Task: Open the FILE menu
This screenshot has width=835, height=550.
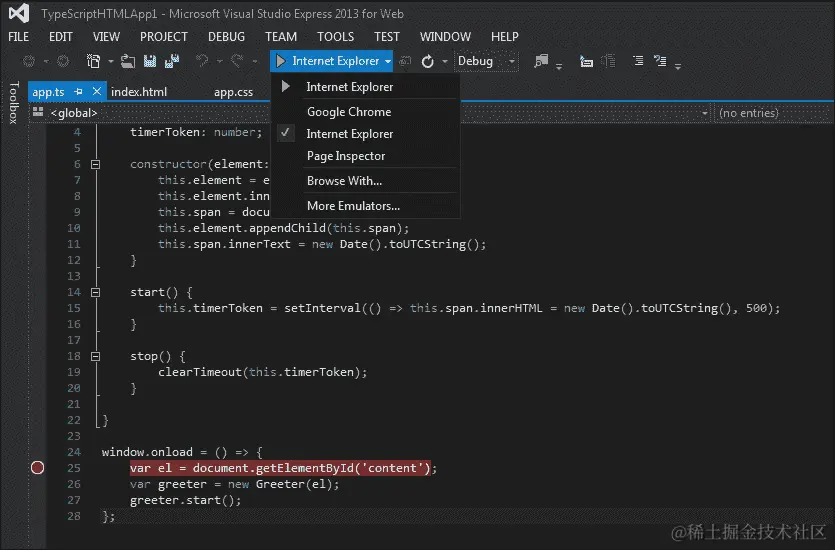Action: pos(19,37)
